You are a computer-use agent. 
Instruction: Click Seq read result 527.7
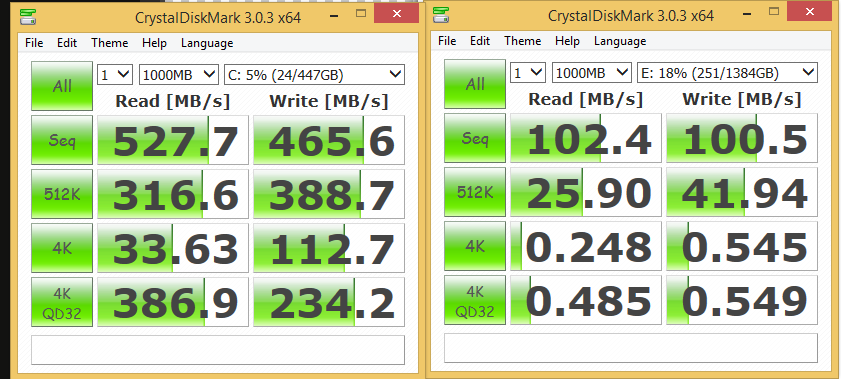[x=173, y=140]
